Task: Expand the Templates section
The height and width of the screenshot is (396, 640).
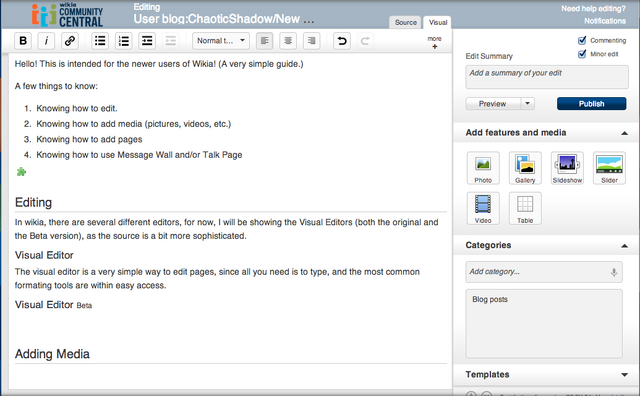Action: 624,375
